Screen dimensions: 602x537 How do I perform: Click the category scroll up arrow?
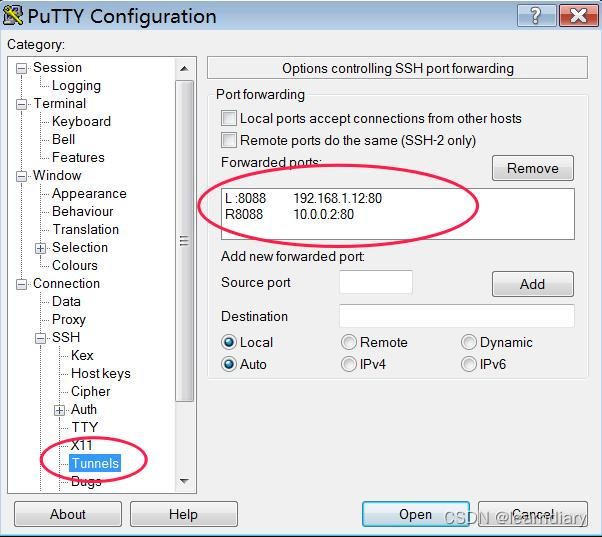point(184,69)
